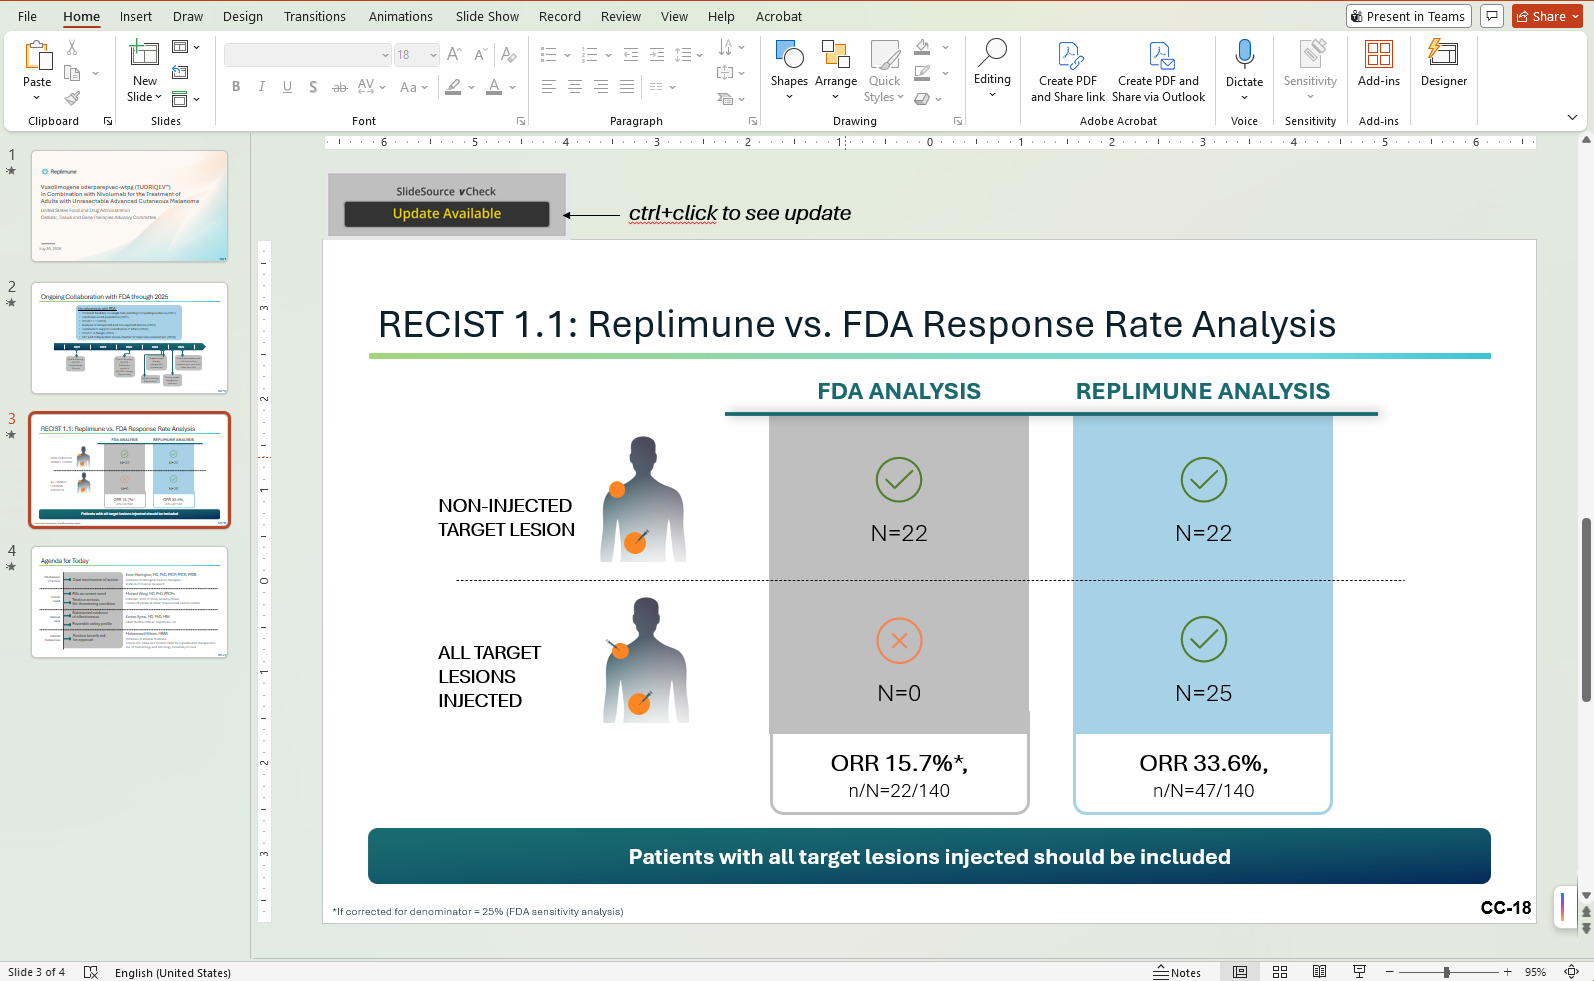The height and width of the screenshot is (981, 1594).
Task: Center align text
Action: point(575,87)
